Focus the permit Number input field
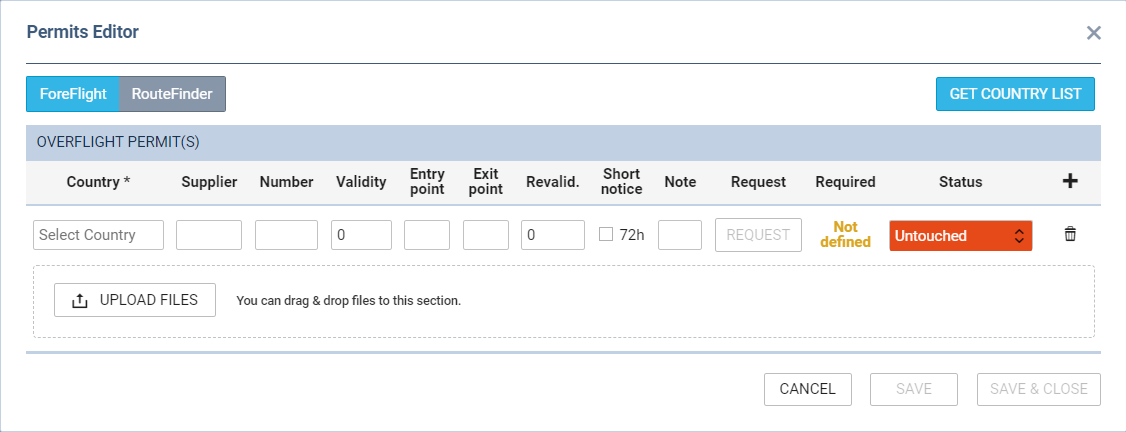The width and height of the screenshot is (1126, 432). click(x=287, y=235)
